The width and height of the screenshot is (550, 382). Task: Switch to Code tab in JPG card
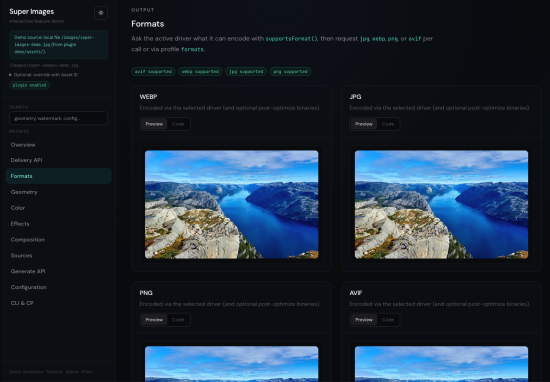coord(388,124)
